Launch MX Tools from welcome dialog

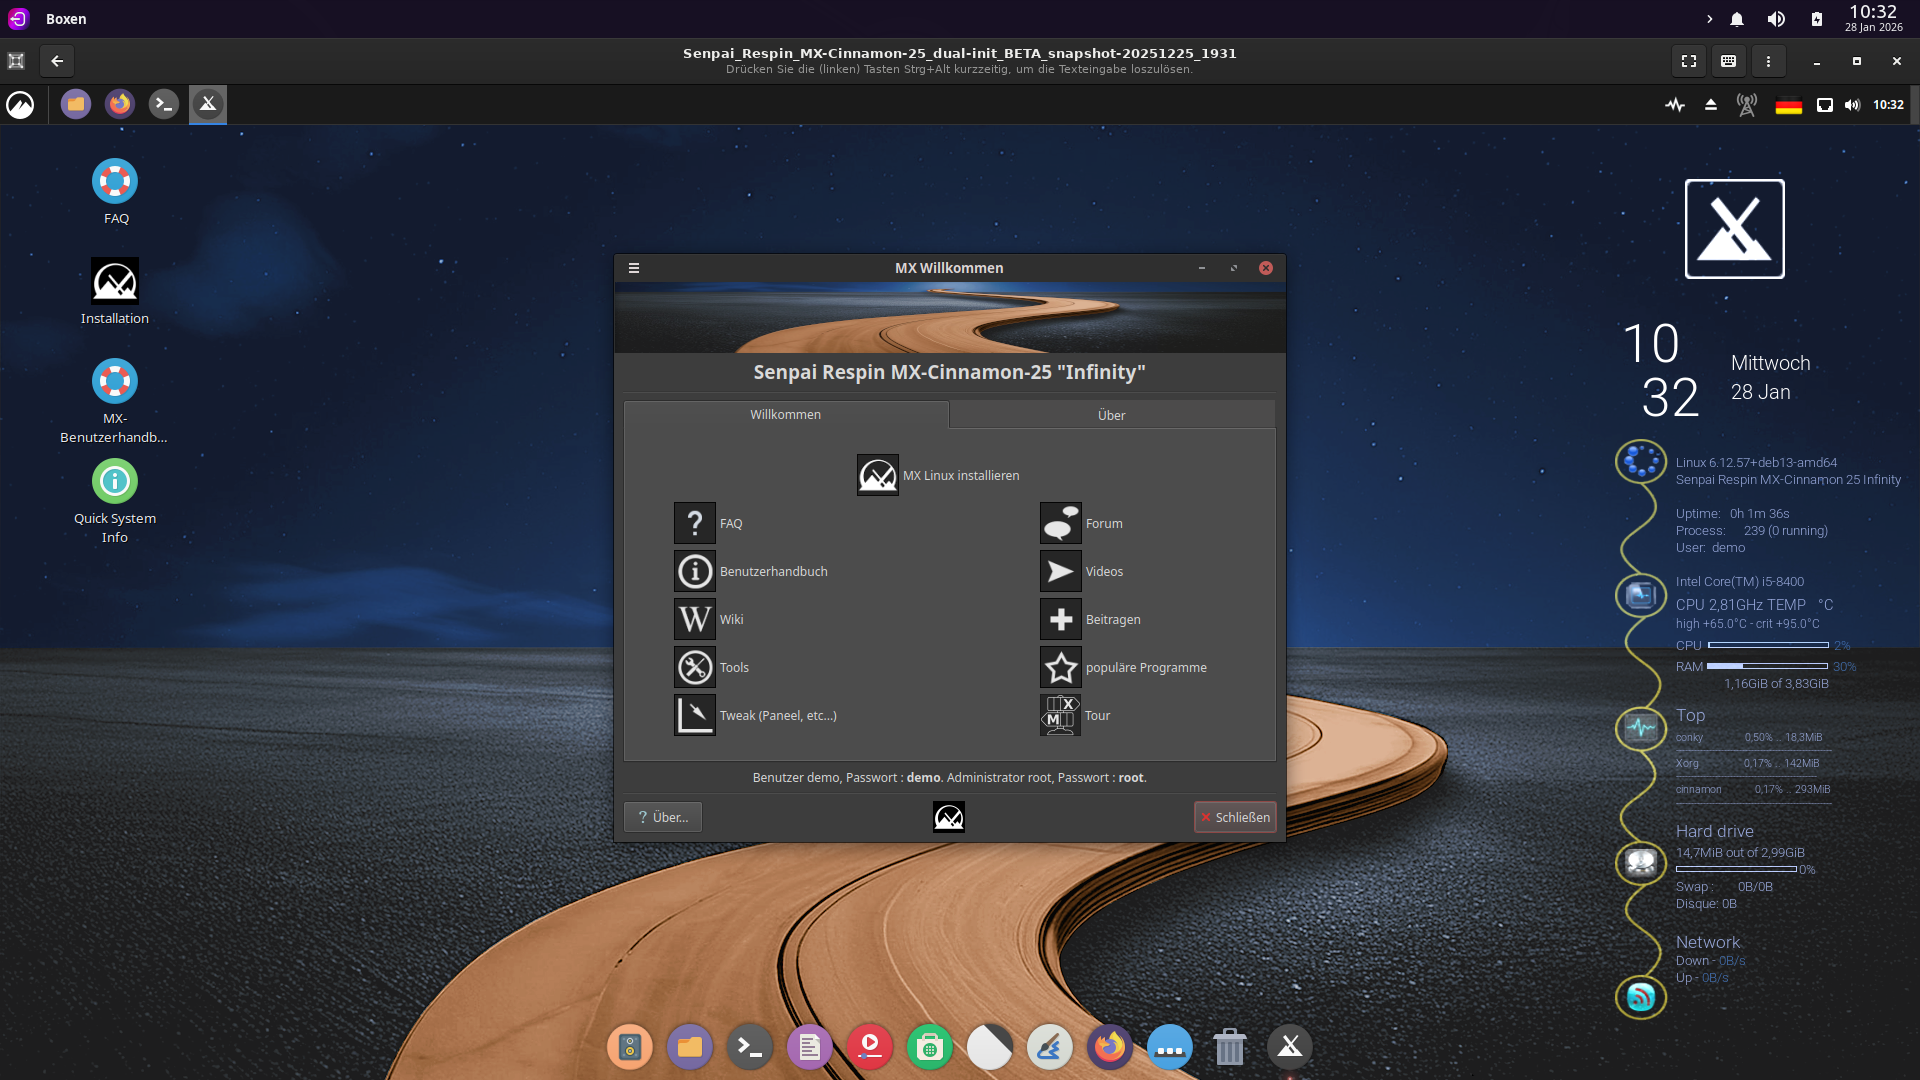(694, 667)
